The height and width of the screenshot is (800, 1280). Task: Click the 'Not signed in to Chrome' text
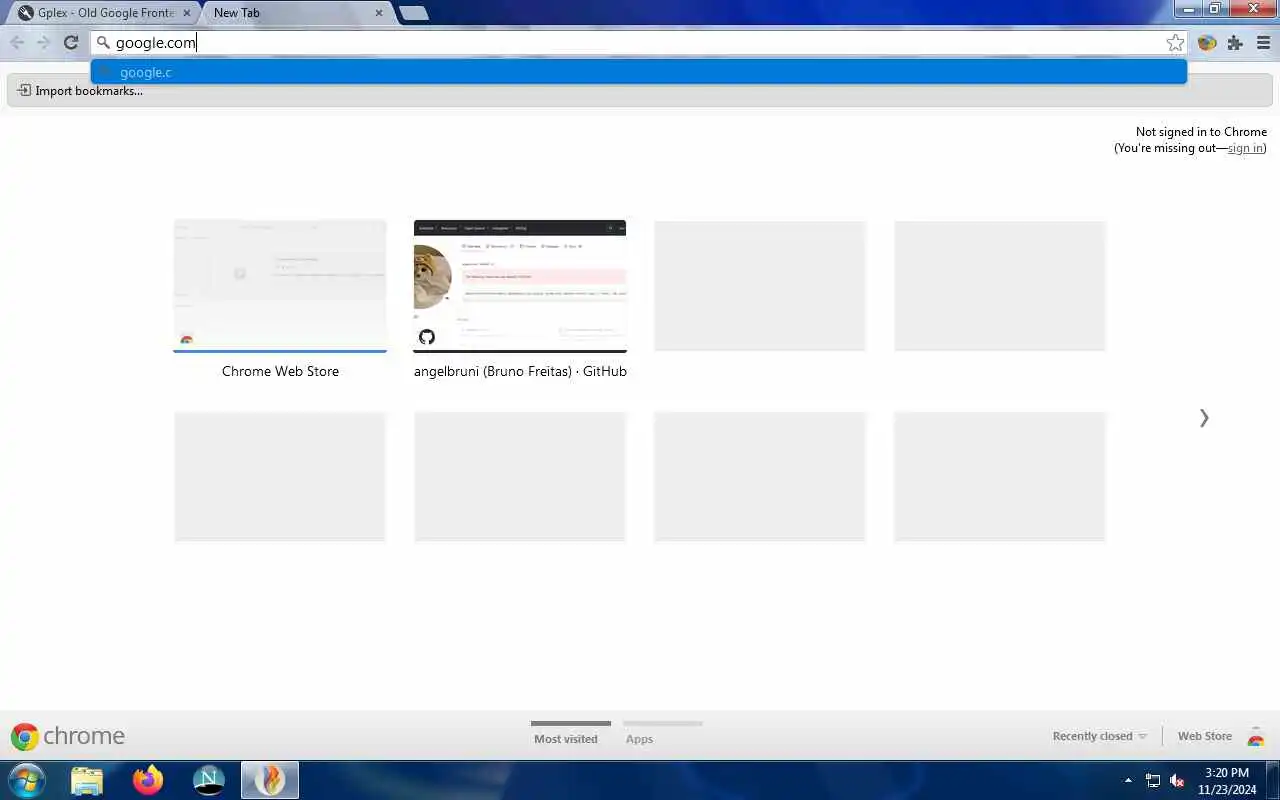(x=1201, y=132)
